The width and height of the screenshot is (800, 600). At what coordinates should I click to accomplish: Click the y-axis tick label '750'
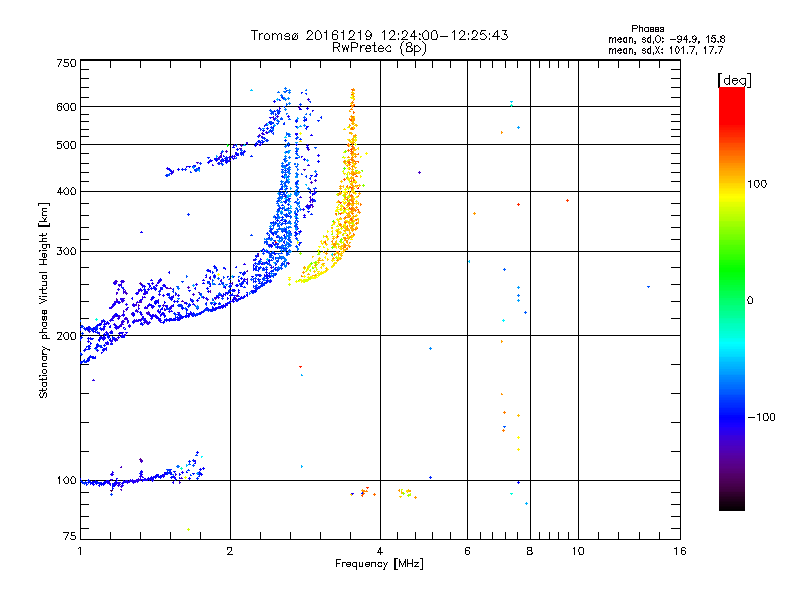pyautogui.click(x=66, y=63)
